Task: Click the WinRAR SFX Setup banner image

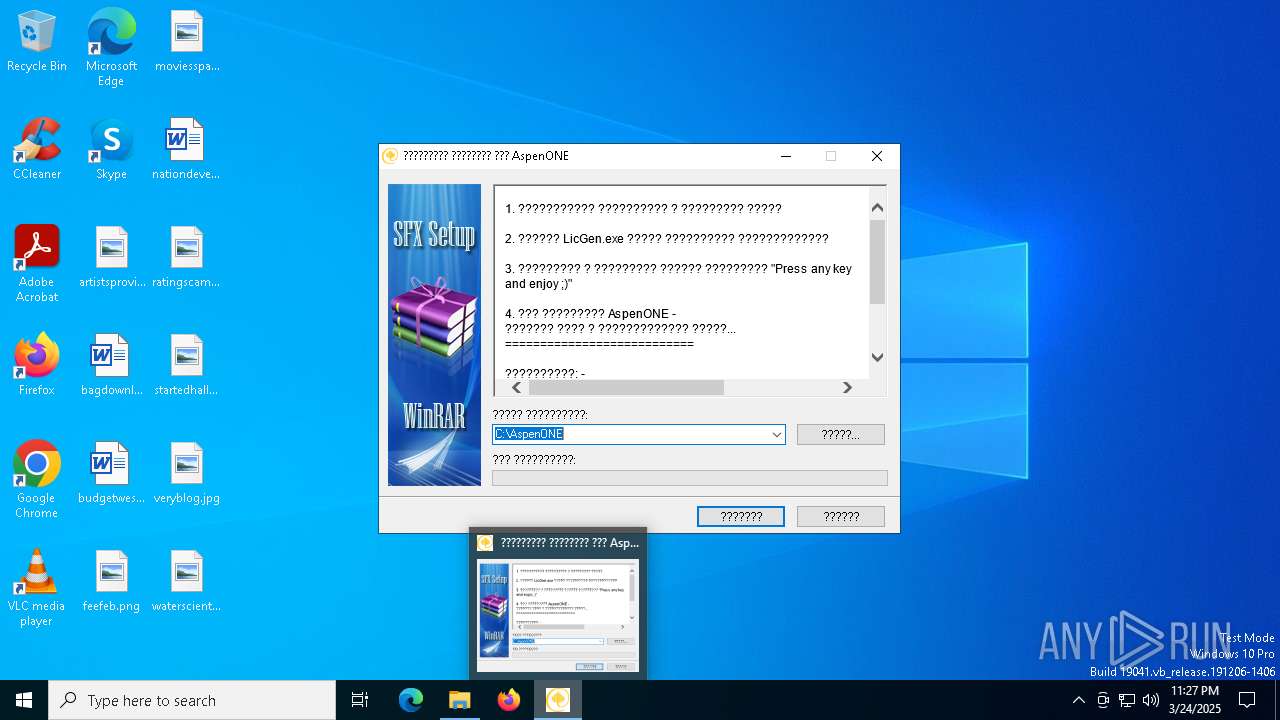Action: tap(434, 335)
